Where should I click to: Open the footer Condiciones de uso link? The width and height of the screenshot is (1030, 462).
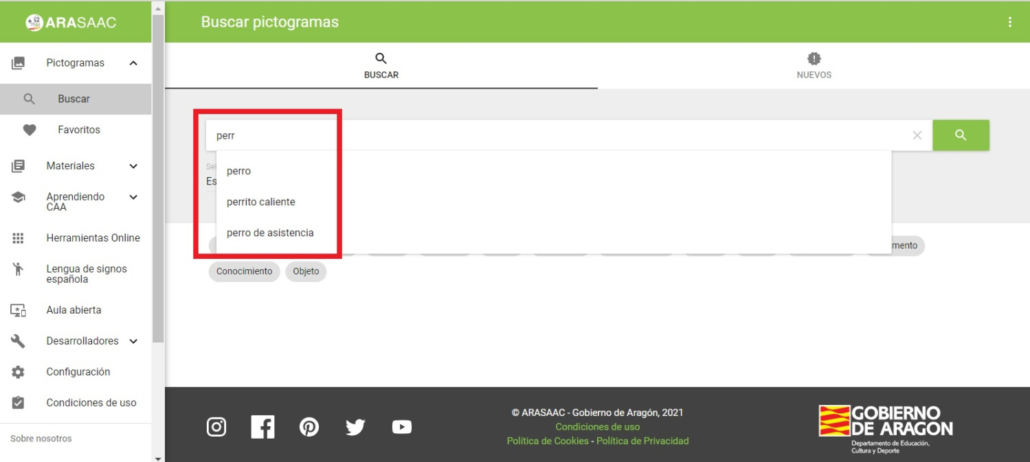point(598,427)
